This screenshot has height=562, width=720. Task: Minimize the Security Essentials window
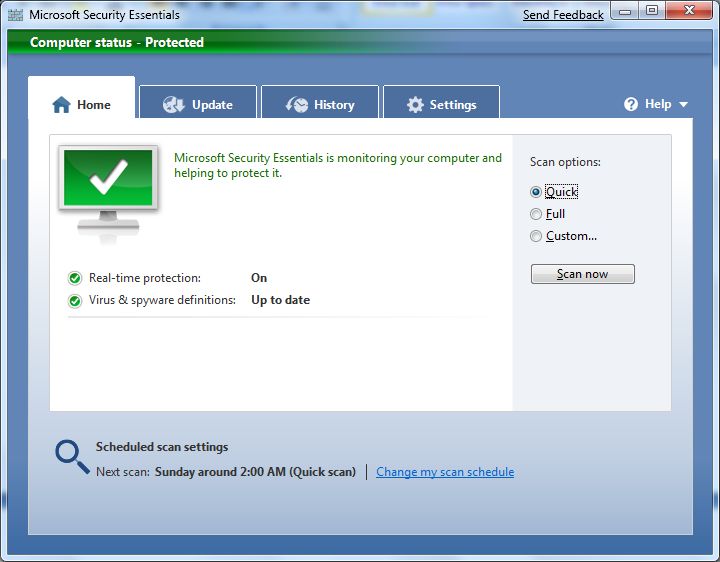click(624, 11)
